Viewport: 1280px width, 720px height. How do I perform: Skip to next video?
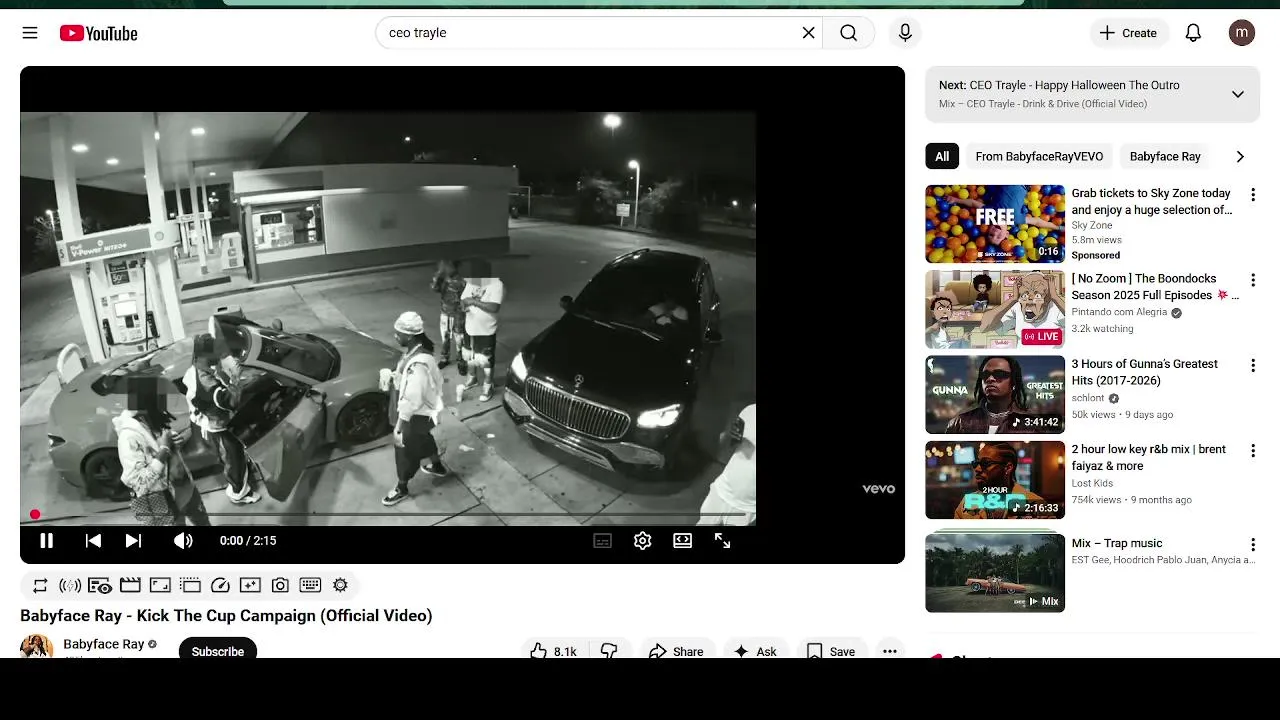[x=133, y=540]
